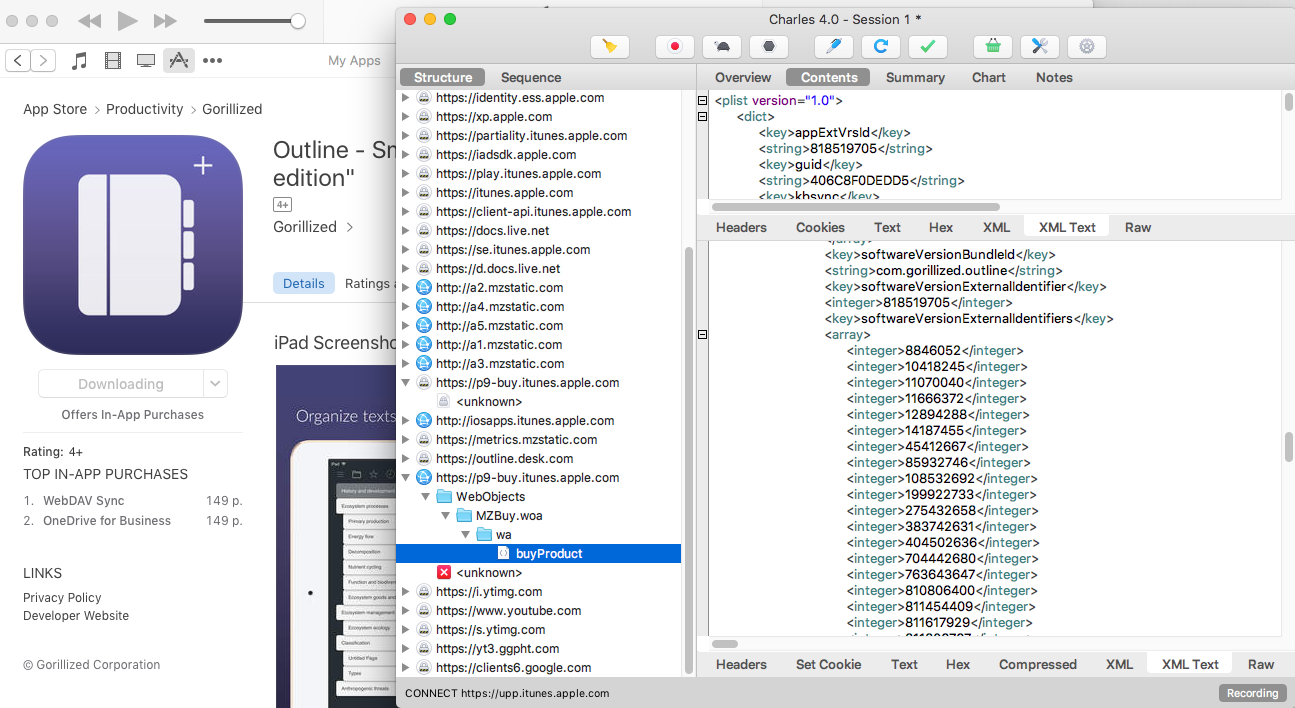Click the Structure tree vertical scrollbar
Screen dimensions: 1295x708
click(687, 460)
